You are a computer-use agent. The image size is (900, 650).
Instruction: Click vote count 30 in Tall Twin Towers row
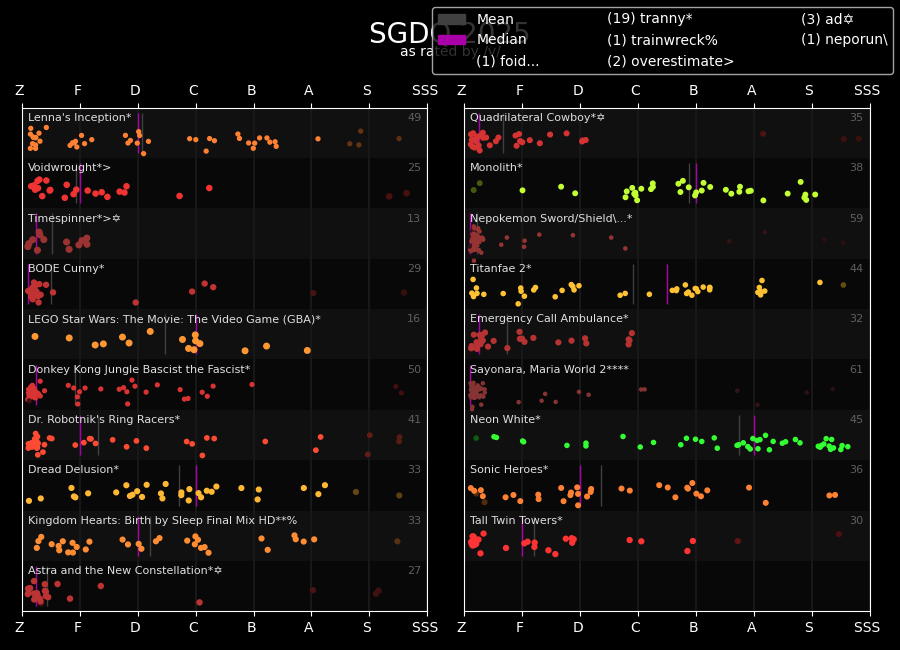click(856, 520)
